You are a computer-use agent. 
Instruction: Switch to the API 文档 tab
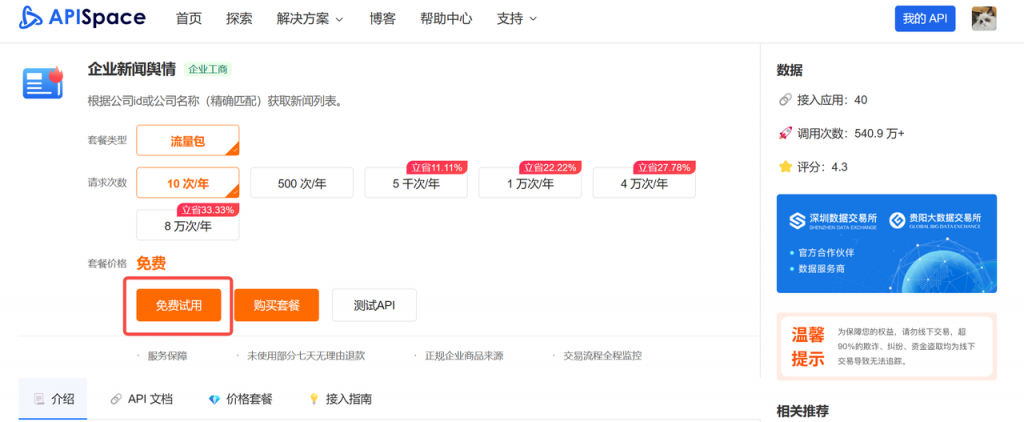142,399
